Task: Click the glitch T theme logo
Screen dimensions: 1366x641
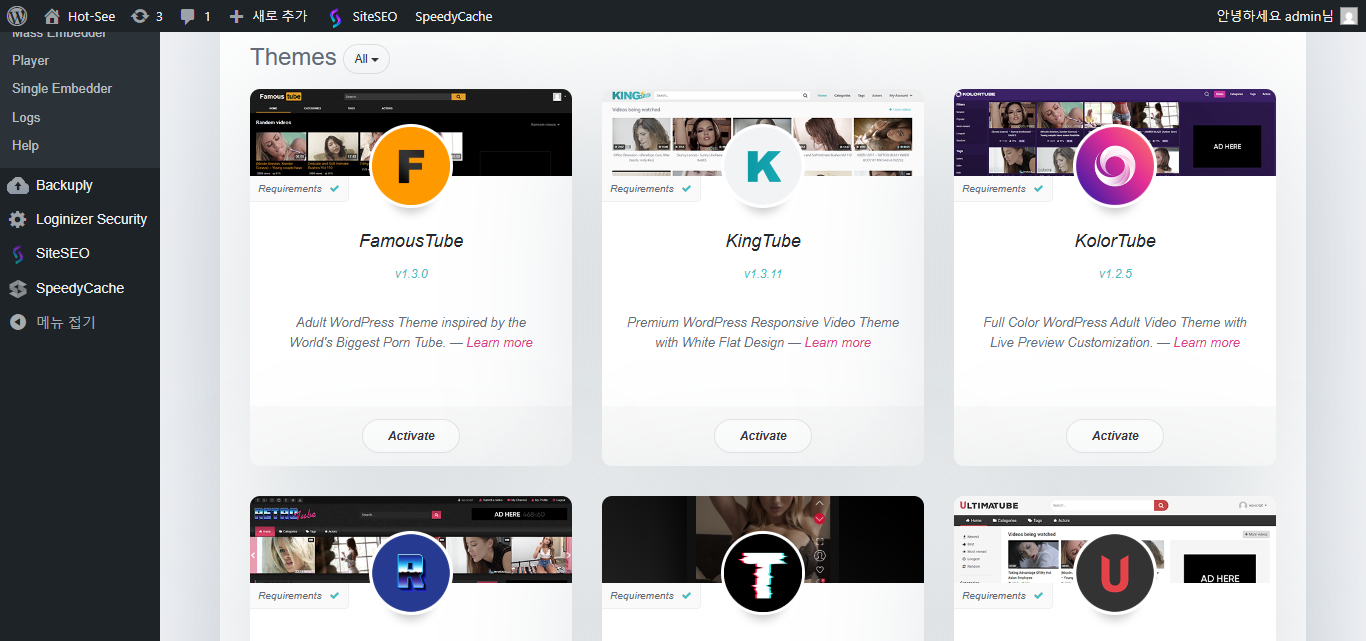Action: pyautogui.click(x=763, y=573)
